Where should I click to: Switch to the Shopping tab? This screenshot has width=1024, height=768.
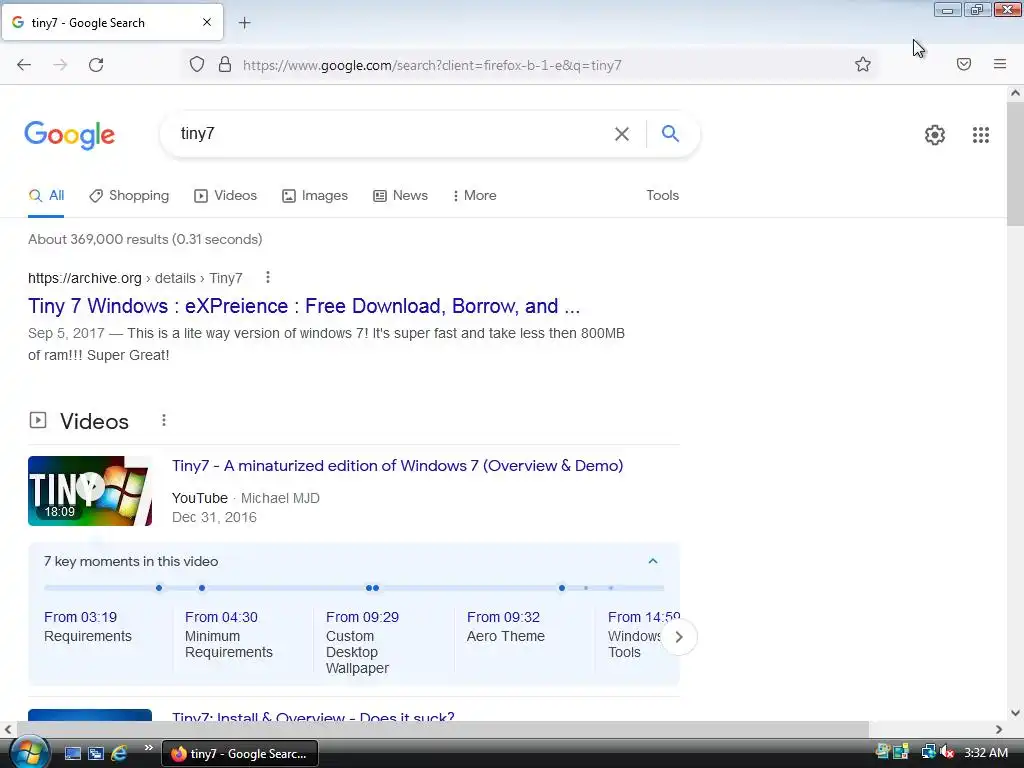click(x=129, y=195)
